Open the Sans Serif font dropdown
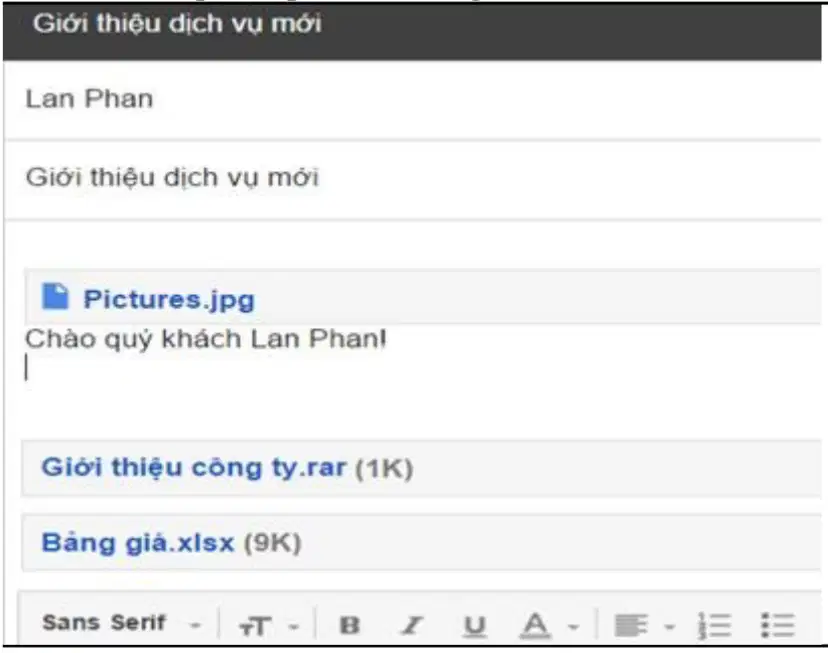This screenshot has height=653, width=828. (121, 623)
